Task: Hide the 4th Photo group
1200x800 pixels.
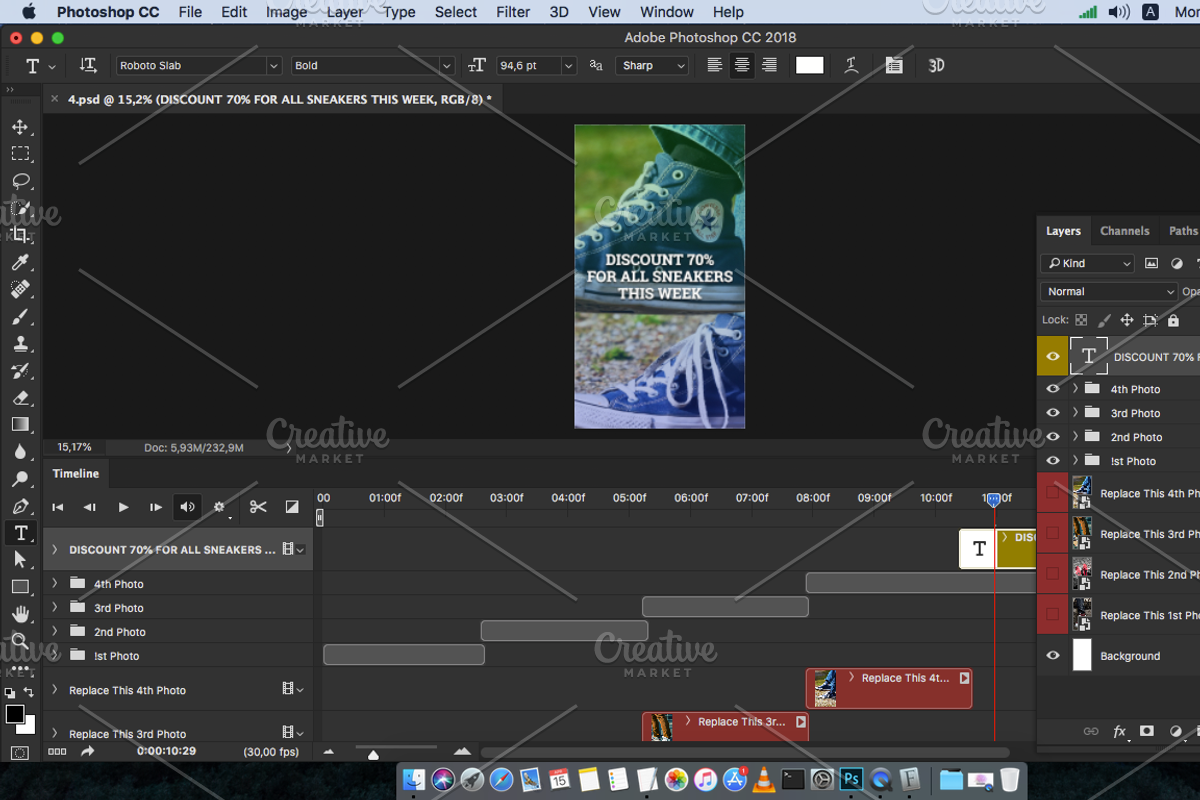Action: click(1052, 389)
